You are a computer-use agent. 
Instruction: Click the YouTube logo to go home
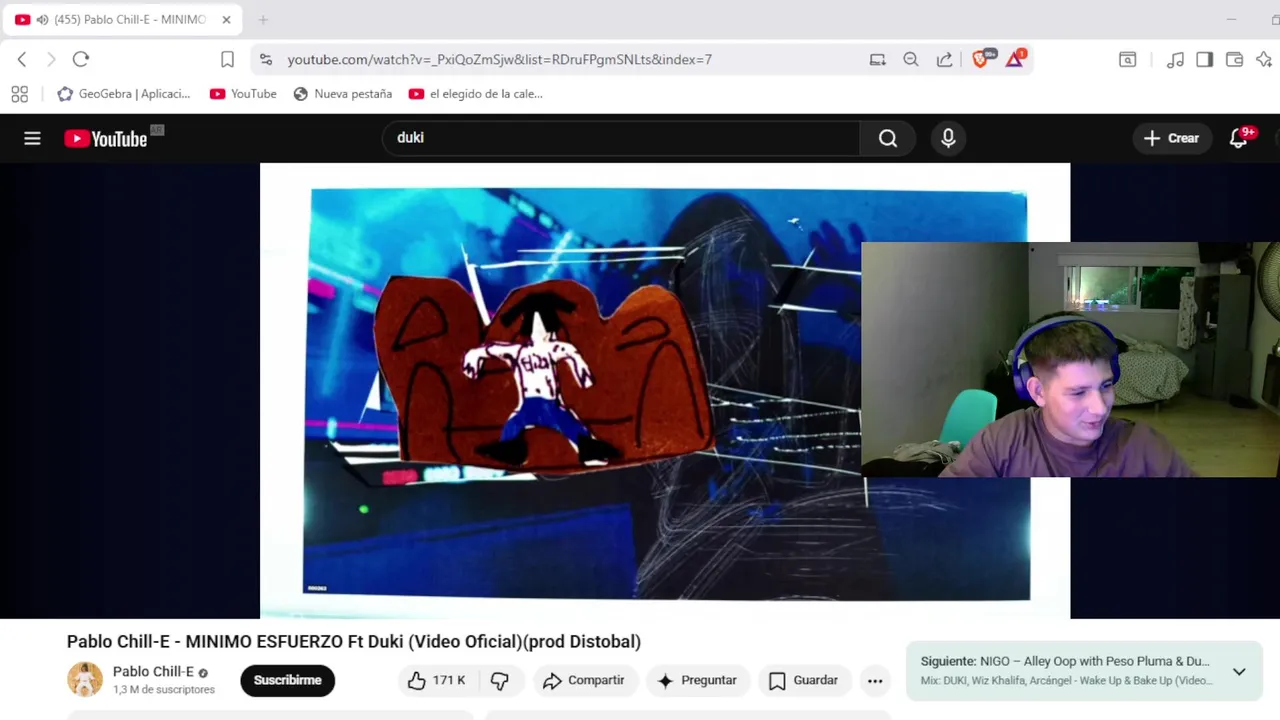point(106,139)
